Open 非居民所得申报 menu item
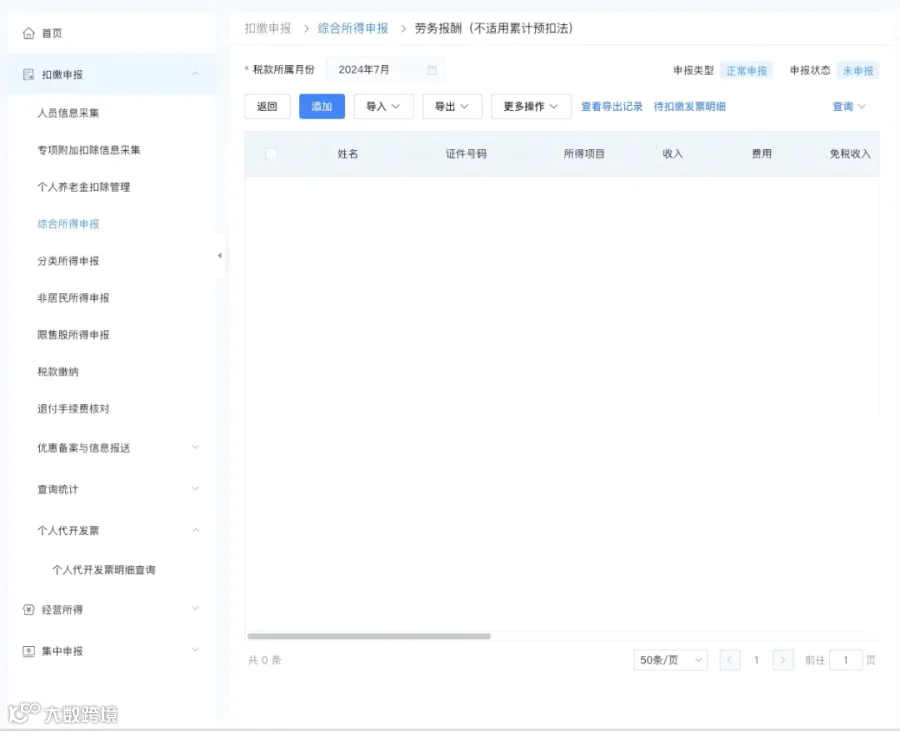Screen dimensions: 900x731 (x=73, y=298)
